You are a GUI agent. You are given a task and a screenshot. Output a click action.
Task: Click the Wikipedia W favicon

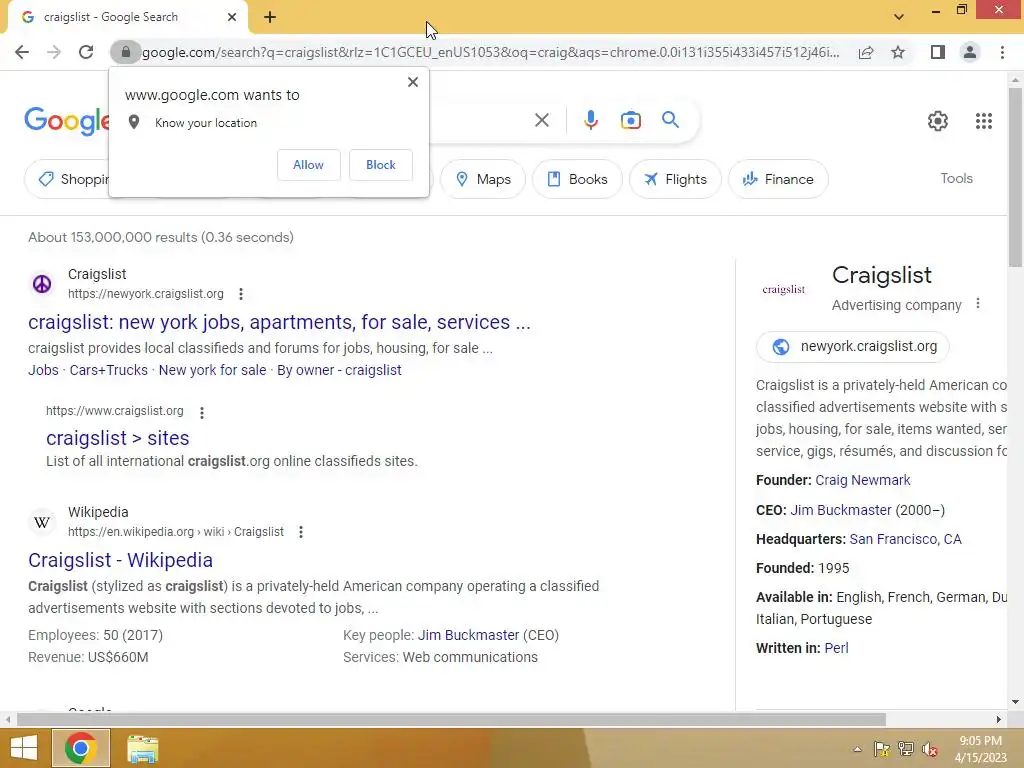point(42,522)
